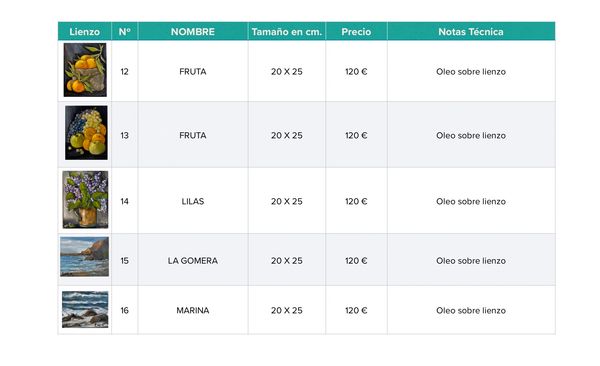
Task: Select the MARINA name cell
Action: tap(193, 310)
